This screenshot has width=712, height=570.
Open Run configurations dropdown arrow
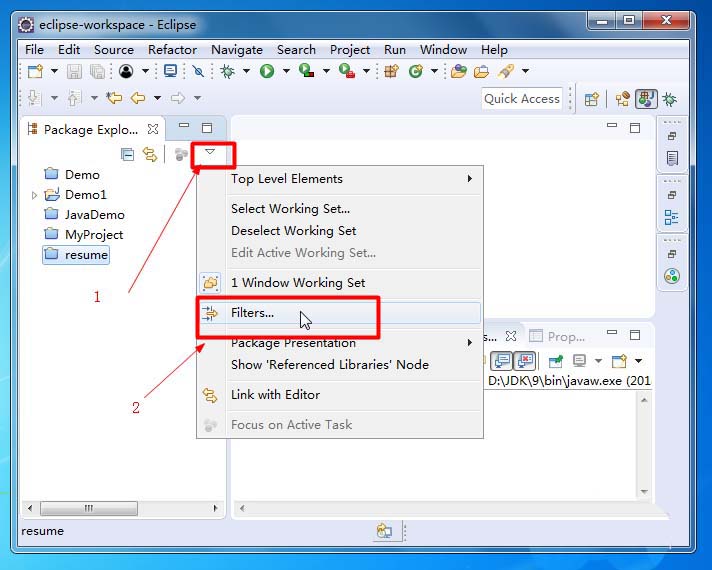tap(286, 71)
